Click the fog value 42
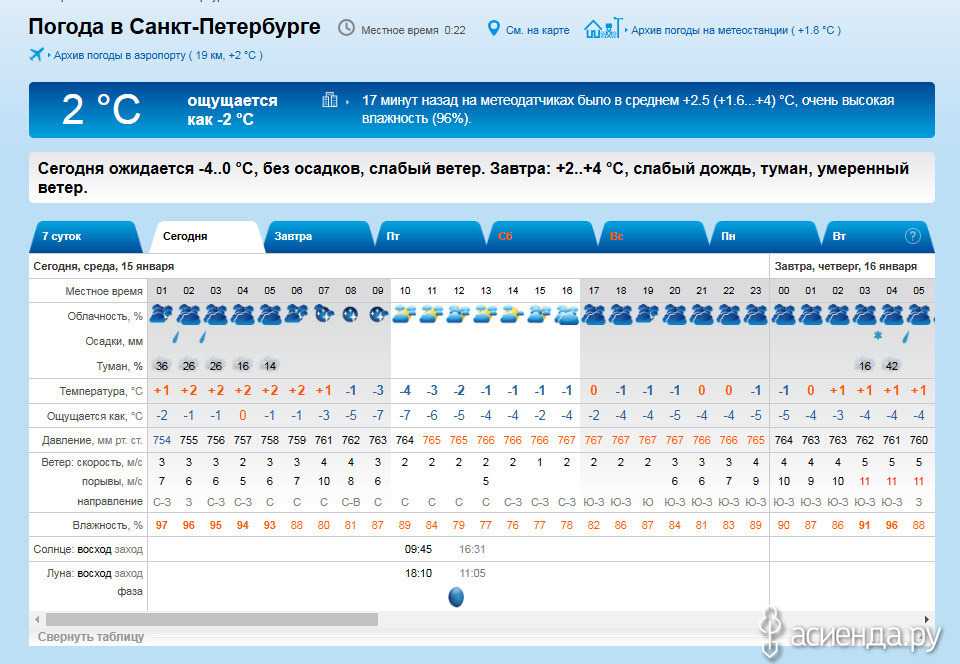This screenshot has height=664, width=960. point(891,366)
